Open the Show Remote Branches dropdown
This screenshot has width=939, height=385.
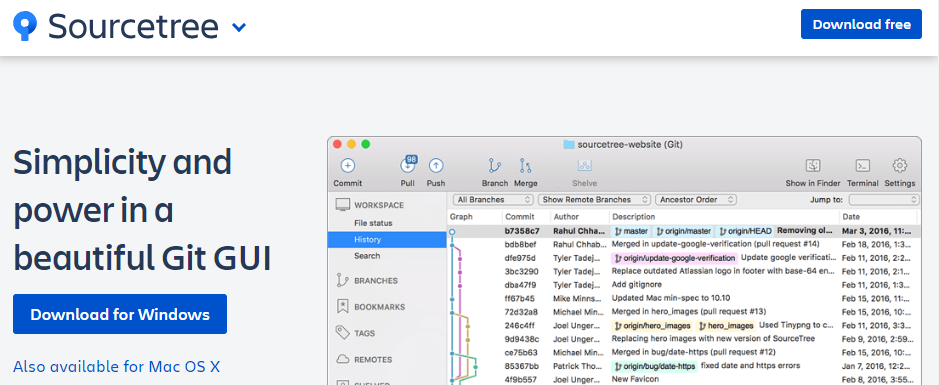pos(595,200)
